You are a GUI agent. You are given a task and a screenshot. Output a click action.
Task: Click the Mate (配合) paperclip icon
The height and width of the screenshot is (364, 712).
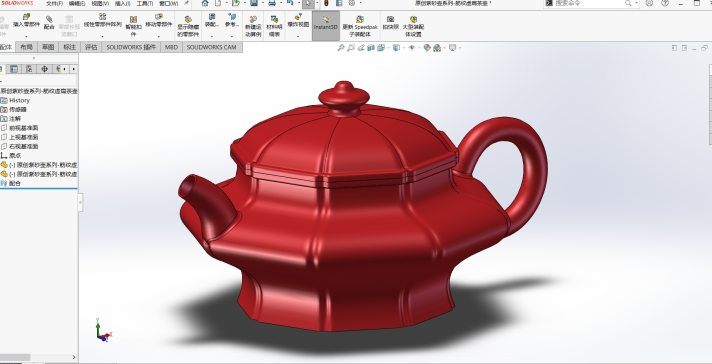(x=49, y=19)
